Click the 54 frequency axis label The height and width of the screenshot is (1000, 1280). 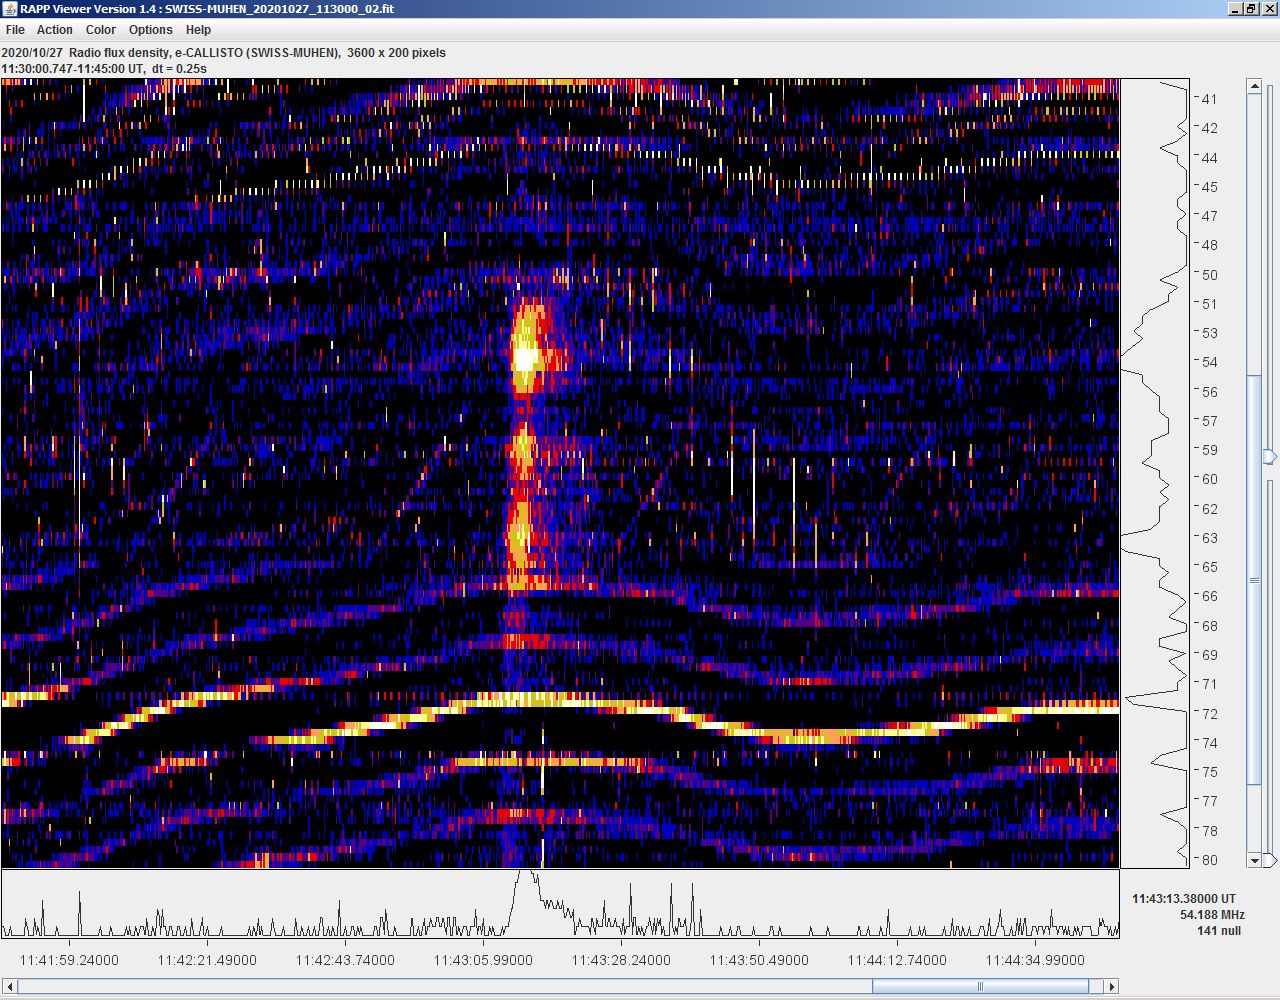pos(1210,362)
